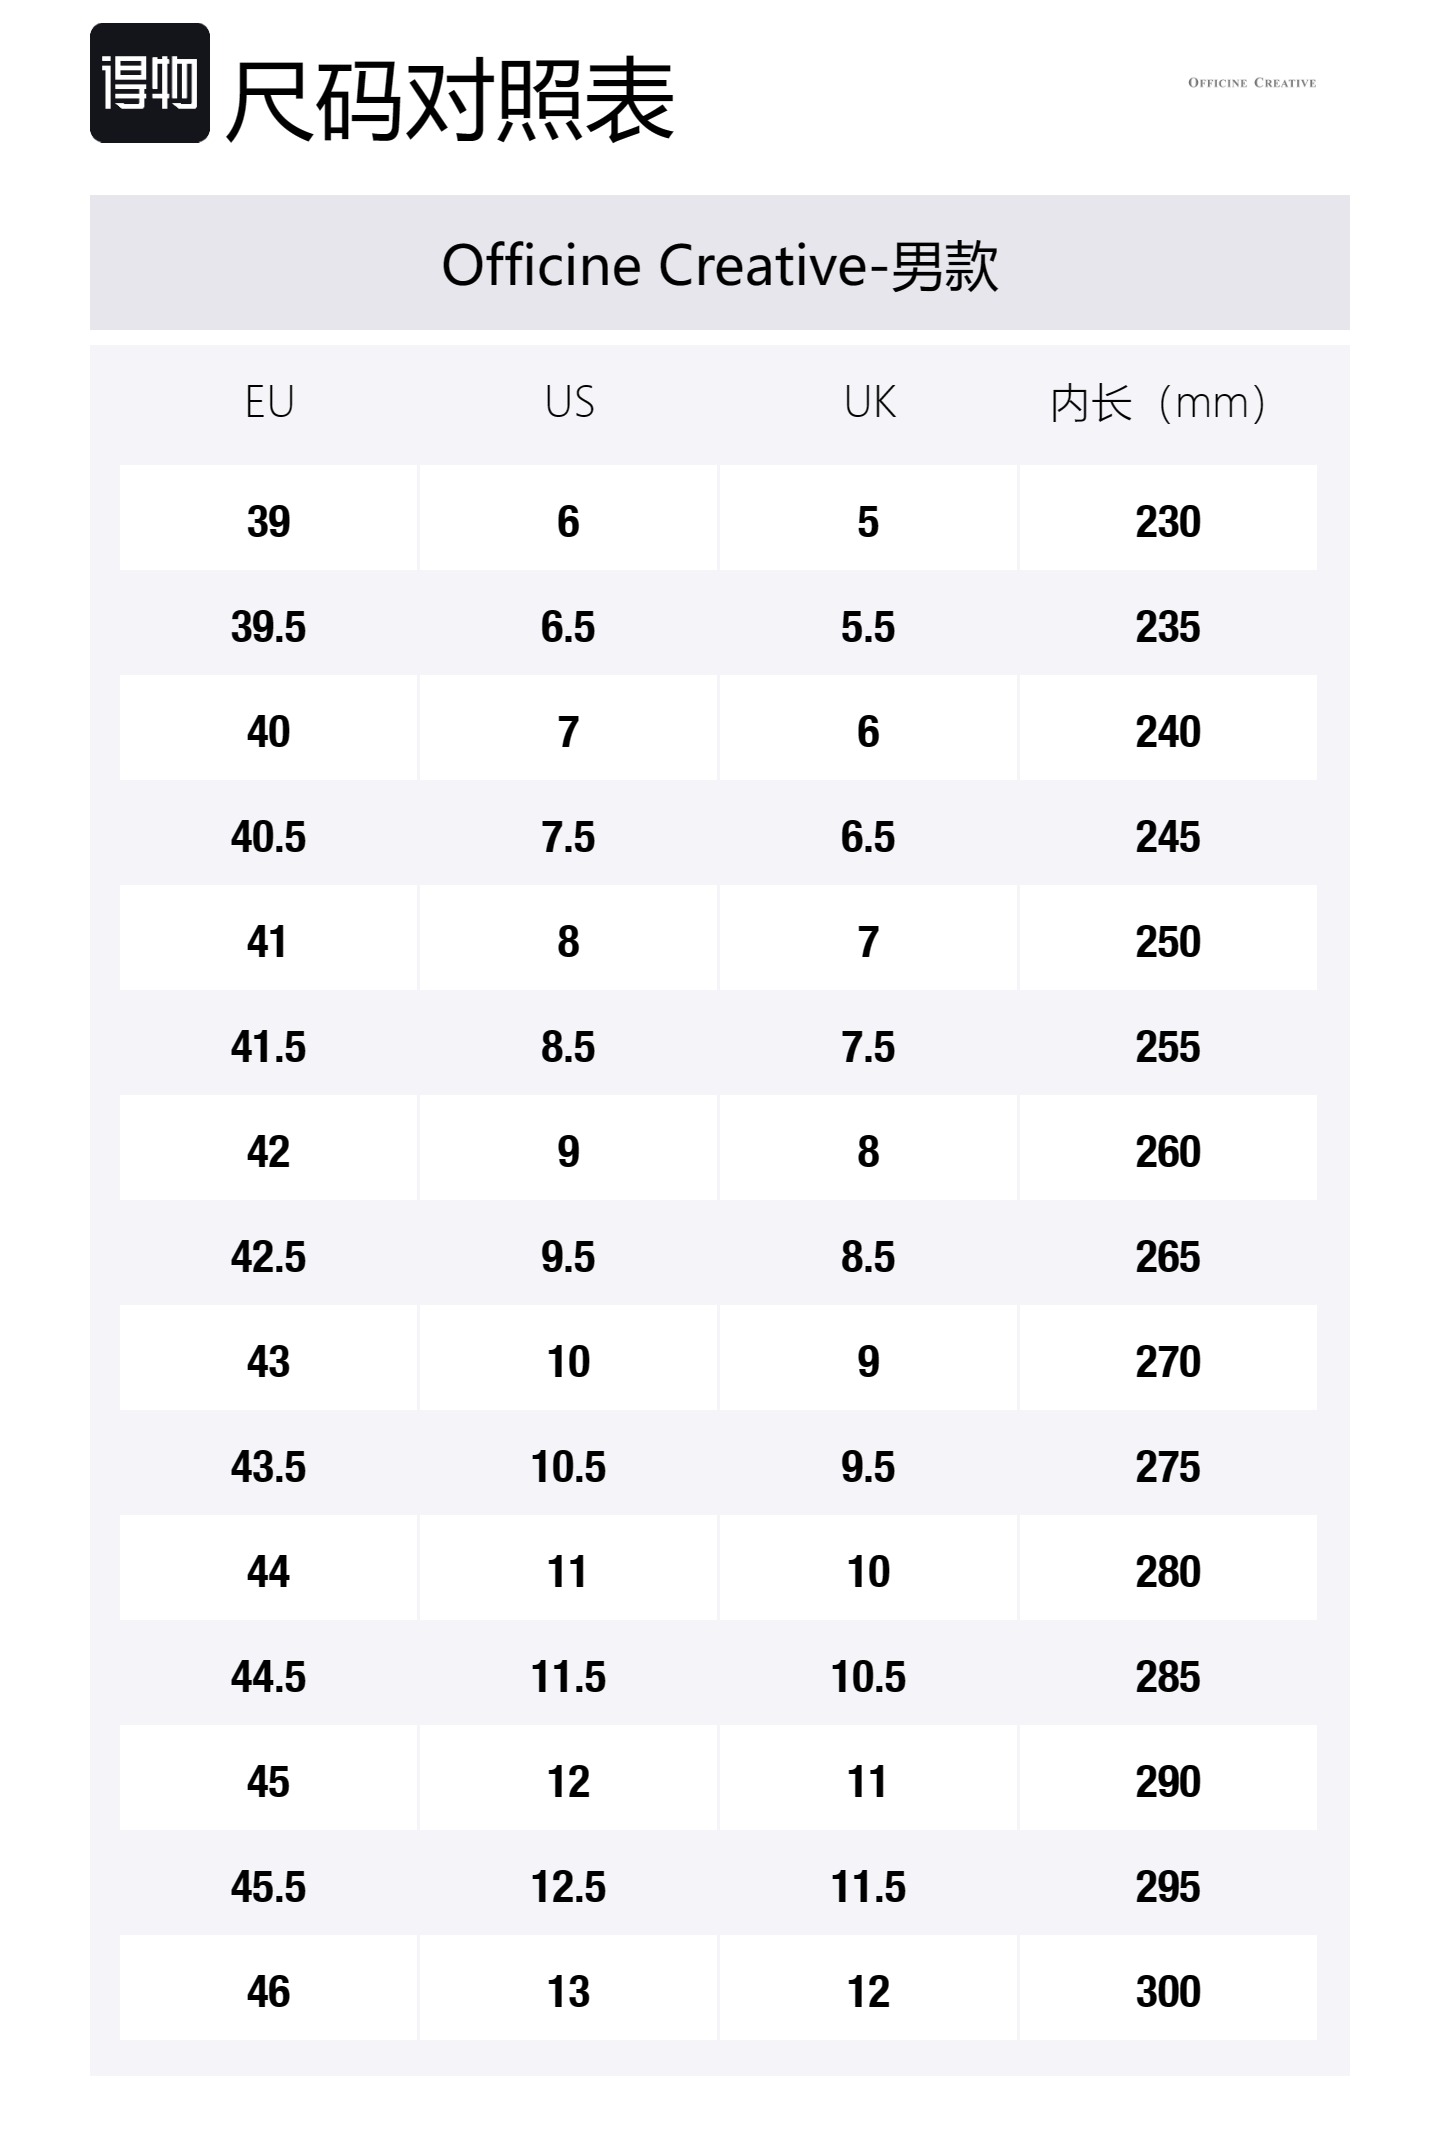Select UK size 10.5 cell
This screenshot has width=1440, height=2154.
click(868, 1676)
